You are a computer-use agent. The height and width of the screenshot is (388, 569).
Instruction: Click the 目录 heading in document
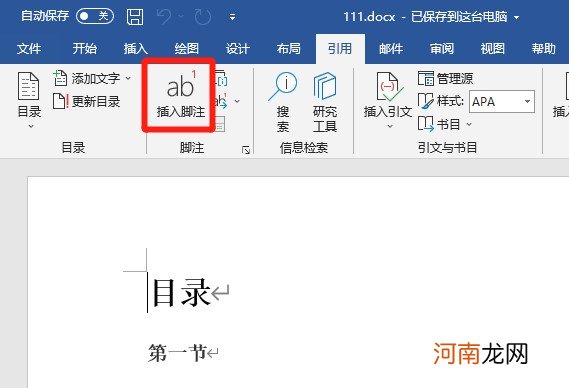point(181,293)
